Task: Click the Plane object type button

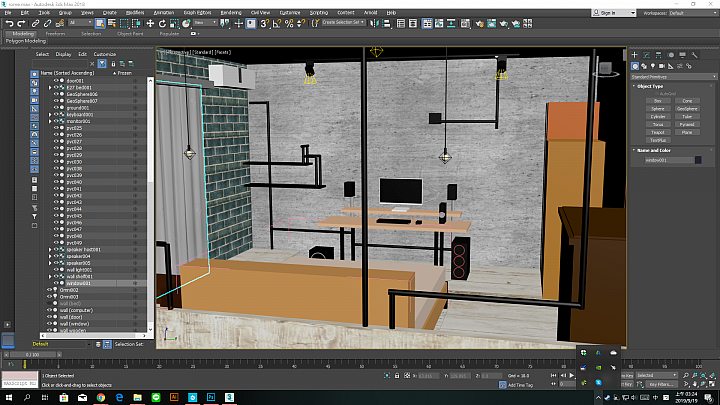Action: 687,132
